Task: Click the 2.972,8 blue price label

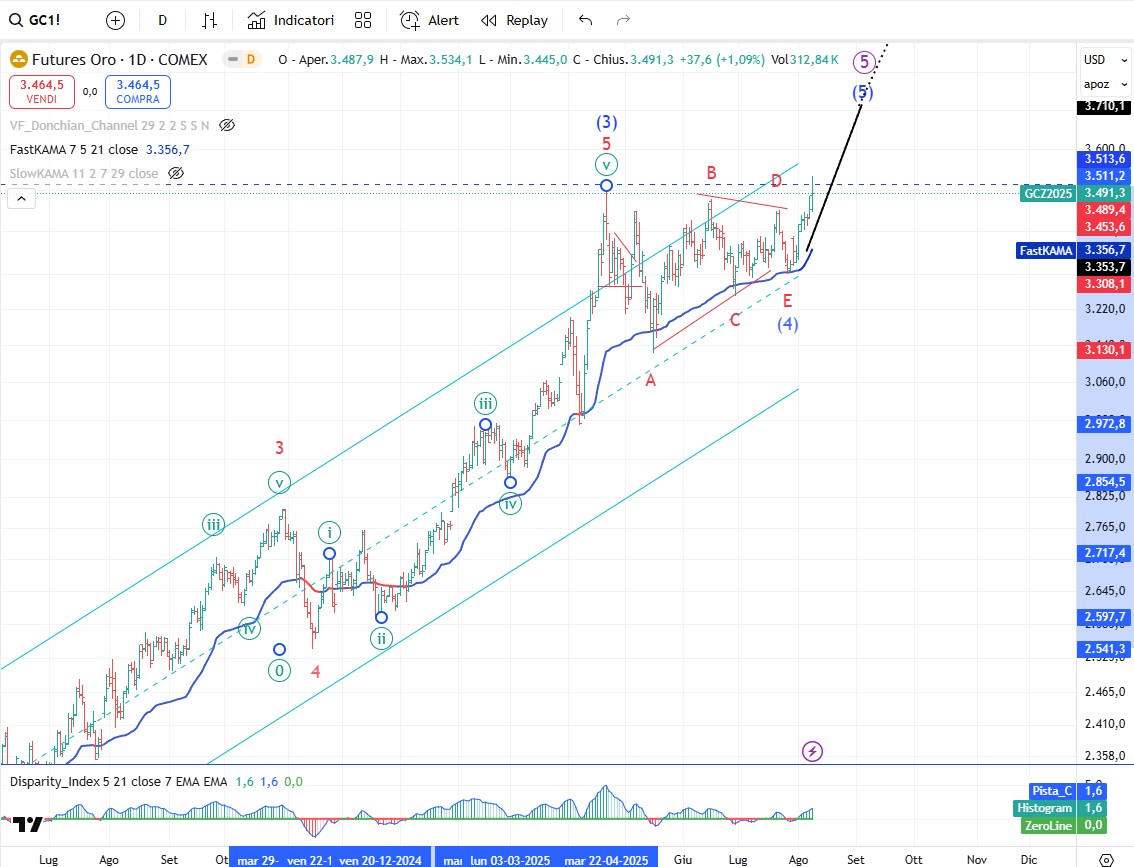Action: pos(1104,424)
